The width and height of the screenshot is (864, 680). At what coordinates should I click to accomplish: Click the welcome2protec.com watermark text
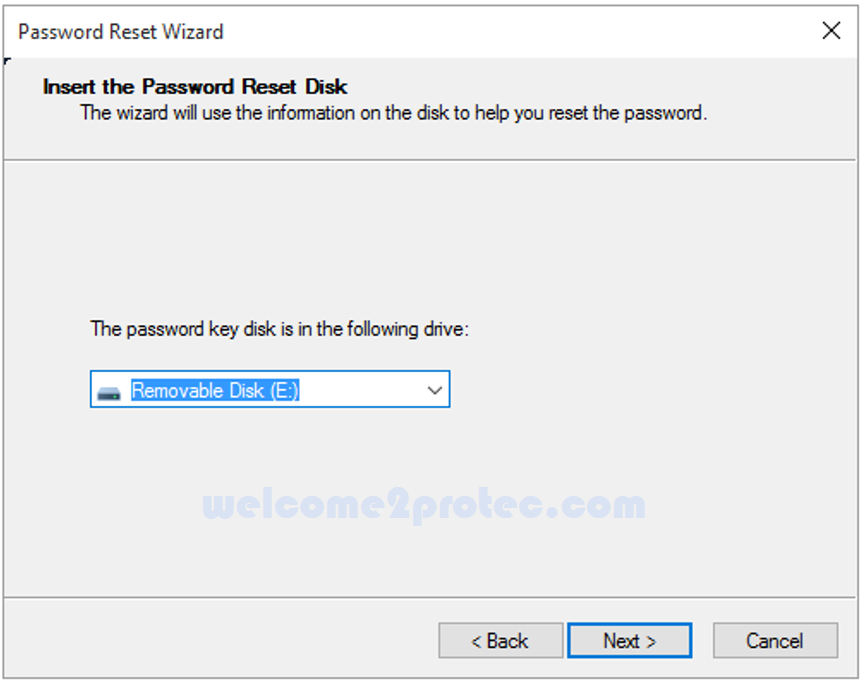pos(424,504)
